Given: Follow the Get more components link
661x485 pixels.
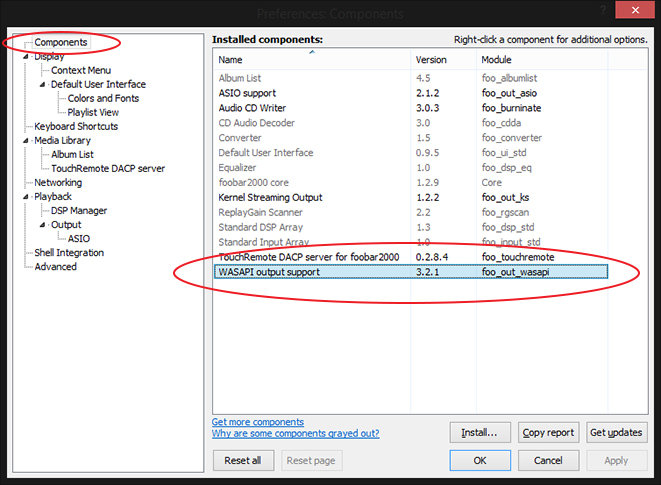Looking at the screenshot, I should point(258,422).
